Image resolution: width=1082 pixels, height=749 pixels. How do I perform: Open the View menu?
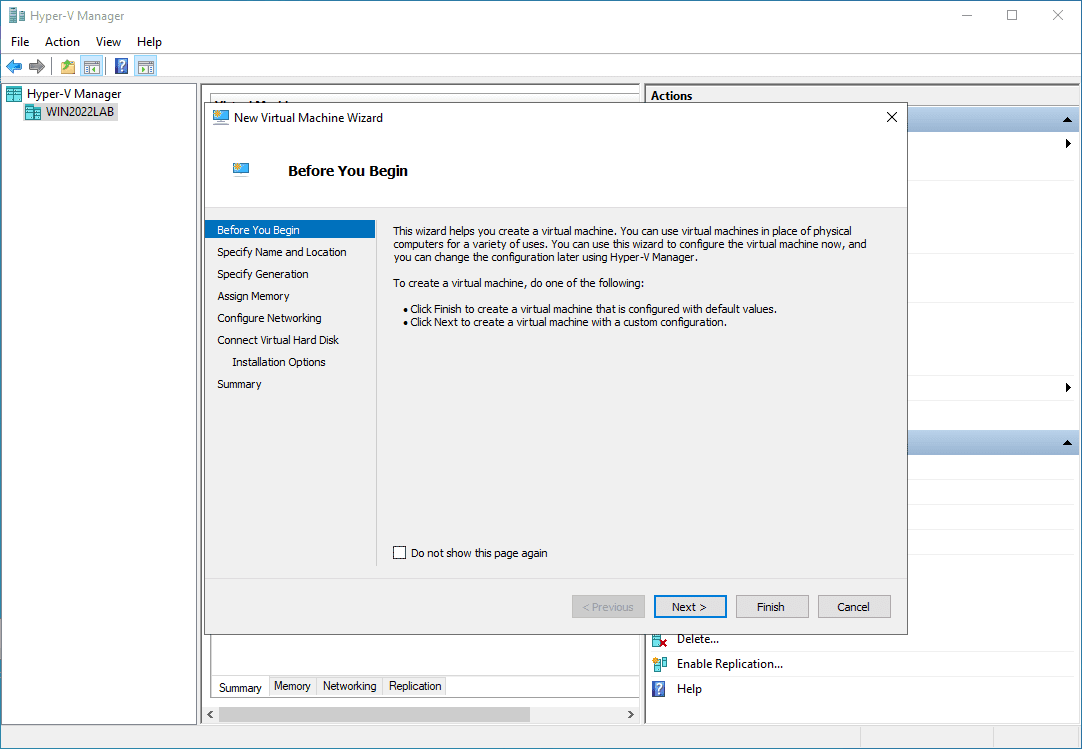[108, 42]
